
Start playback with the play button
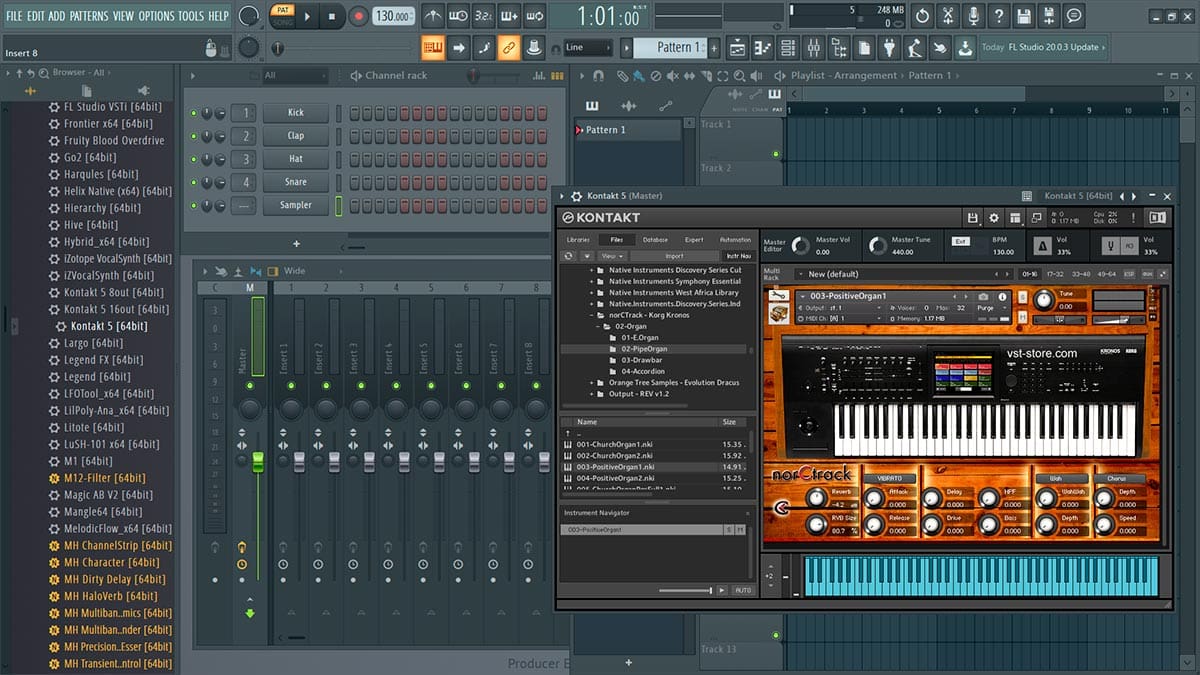(x=307, y=16)
